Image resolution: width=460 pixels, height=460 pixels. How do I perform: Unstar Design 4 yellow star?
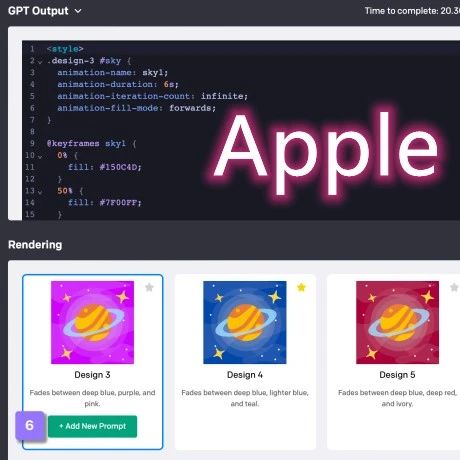click(301, 287)
